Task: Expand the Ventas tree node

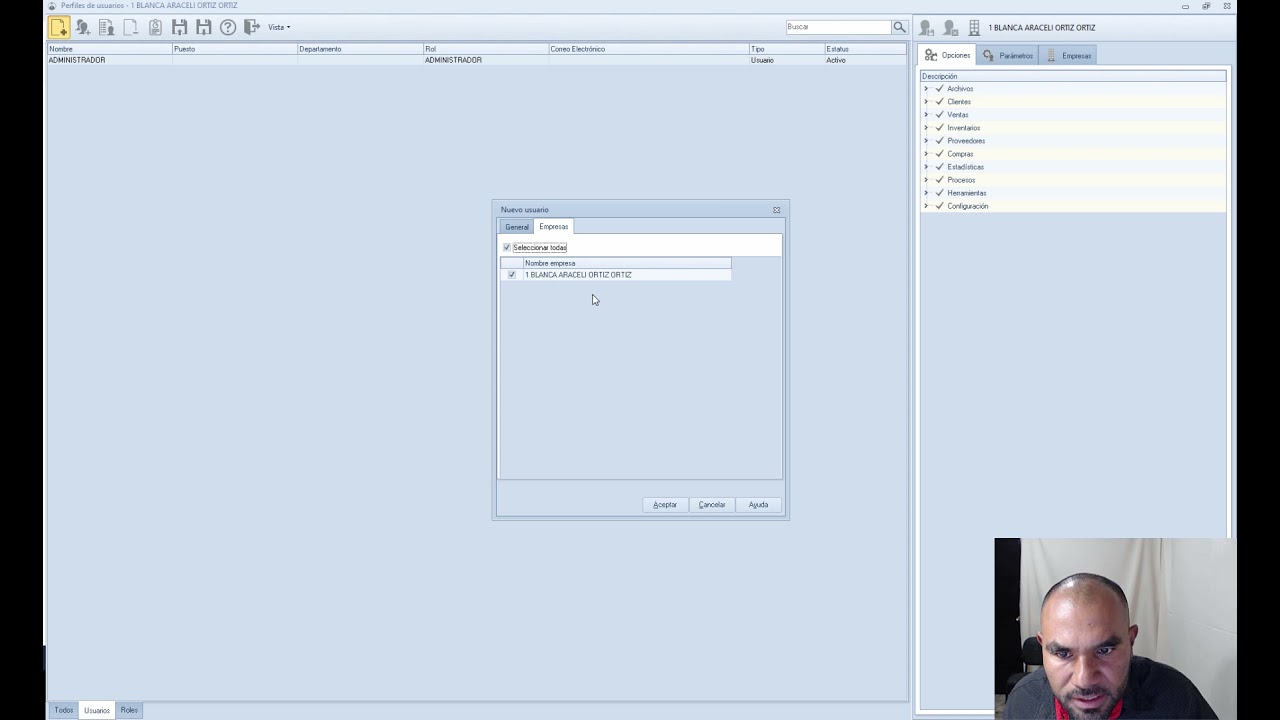Action: pos(926,115)
